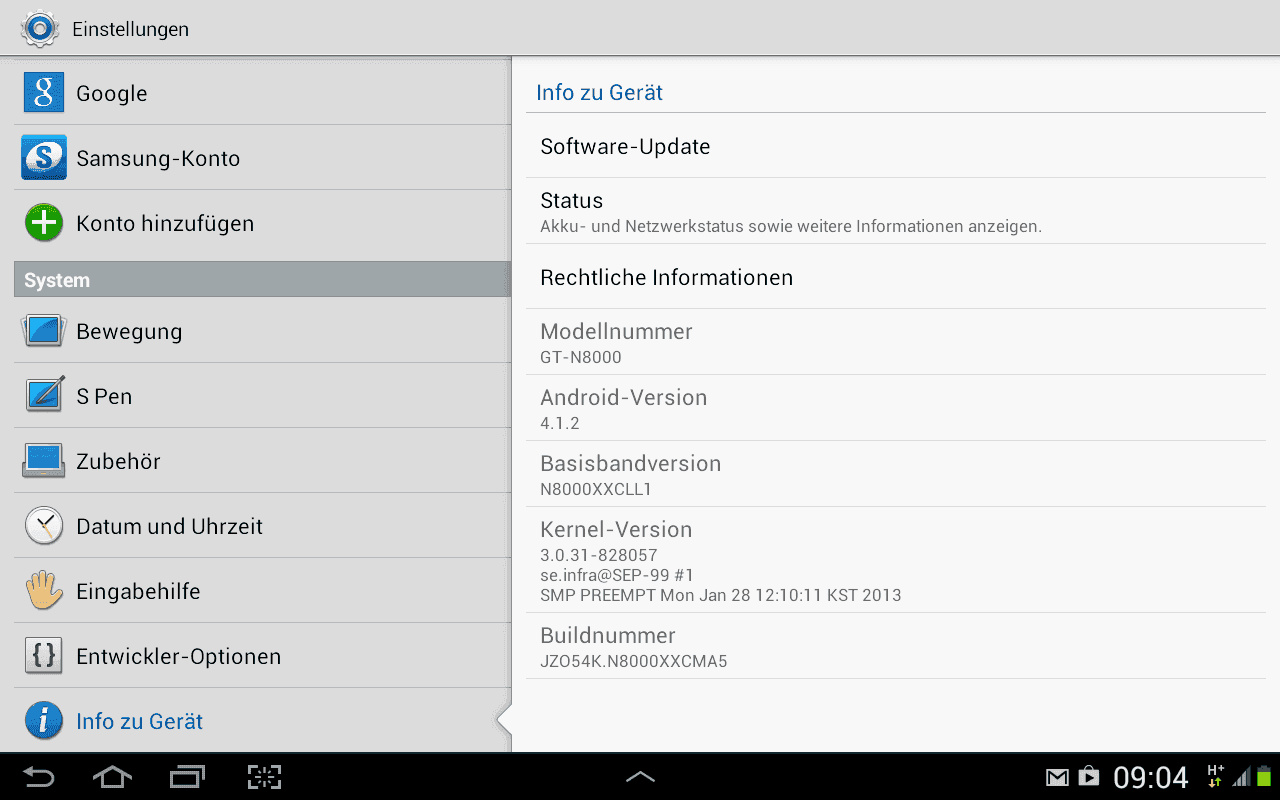Open Eingabehilfe settings
The image size is (1280, 800).
tap(262, 590)
